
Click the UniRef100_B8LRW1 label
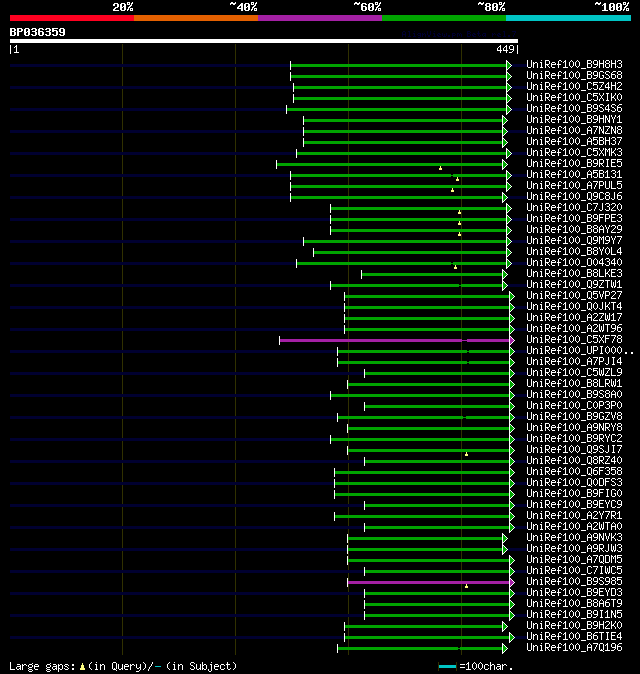574,384
